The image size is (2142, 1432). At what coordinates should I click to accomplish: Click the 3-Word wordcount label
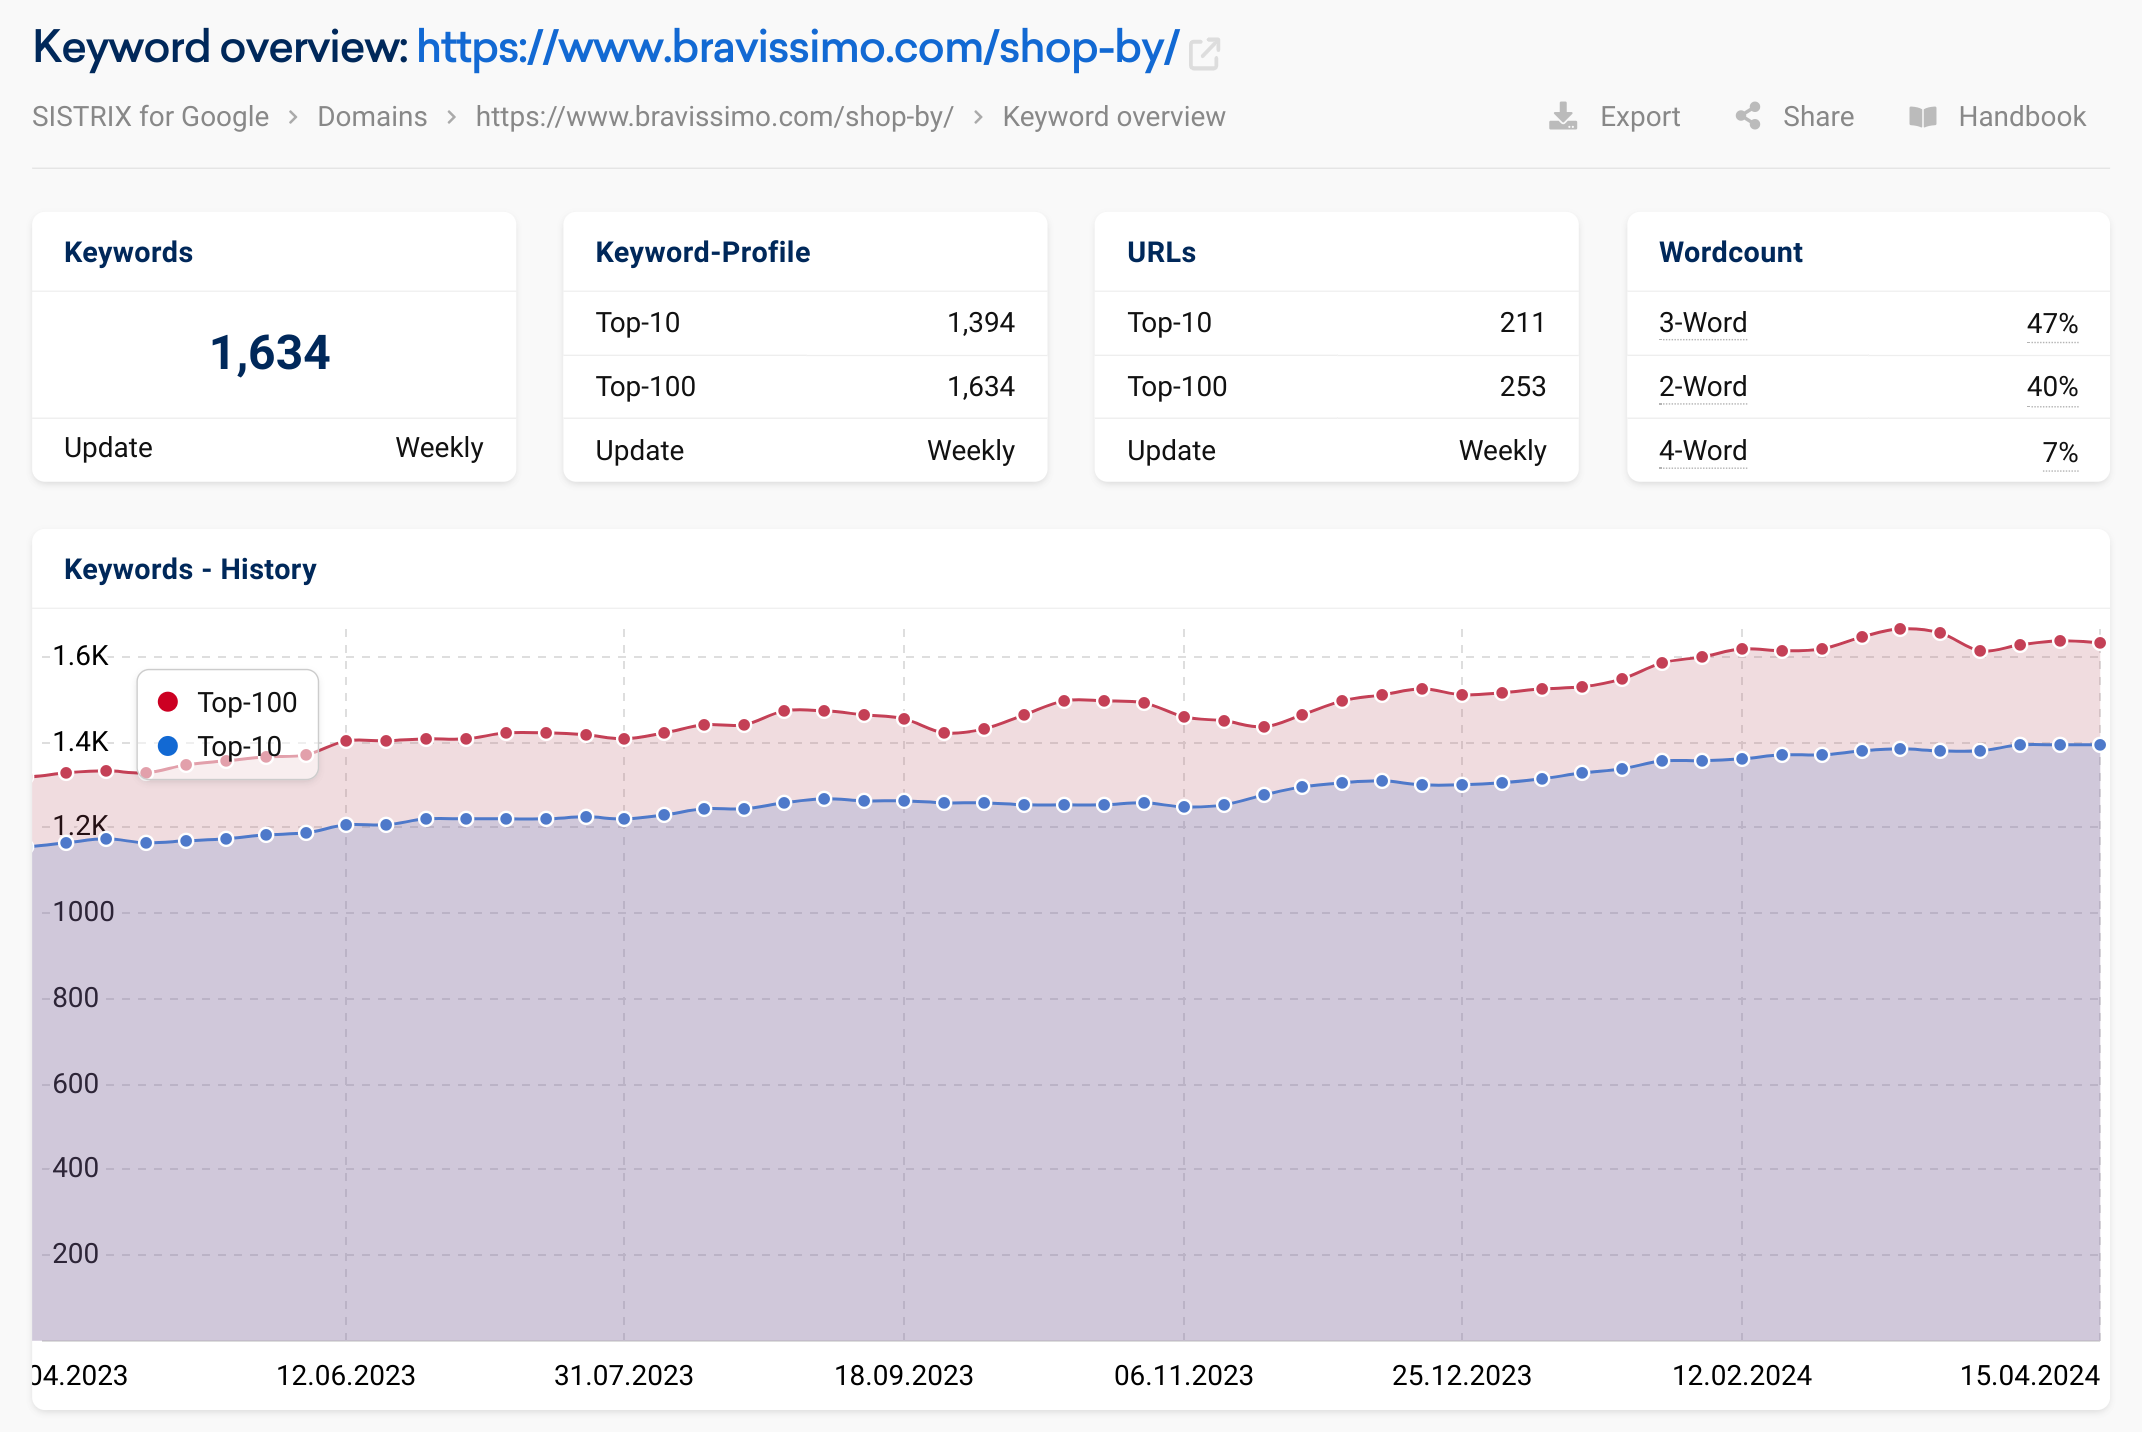pos(1703,323)
